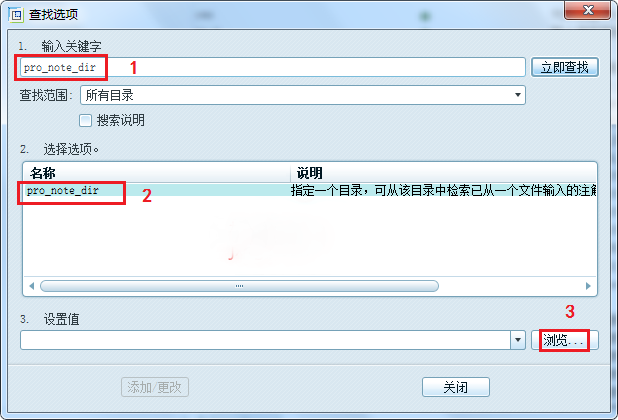Click the horizontal scrollbar thumb in the results list
The width and height of the screenshot is (618, 420).
pos(239,286)
